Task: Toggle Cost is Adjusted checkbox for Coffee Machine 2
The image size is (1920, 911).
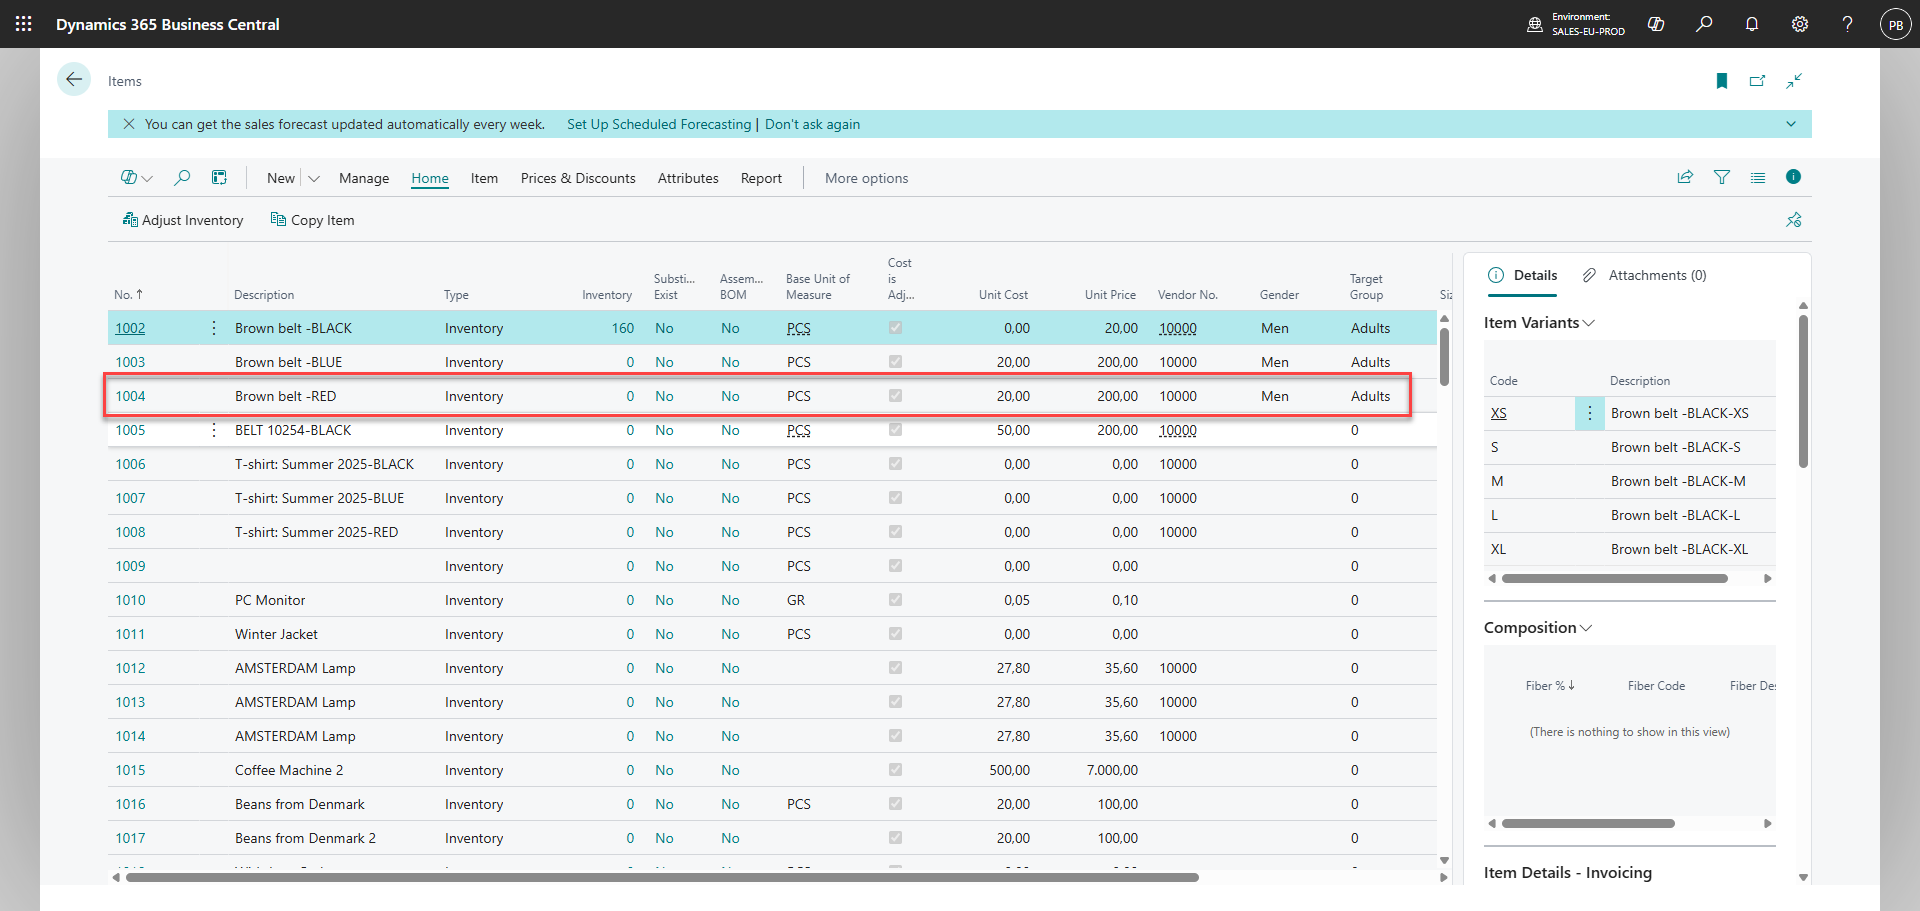Action: [895, 770]
